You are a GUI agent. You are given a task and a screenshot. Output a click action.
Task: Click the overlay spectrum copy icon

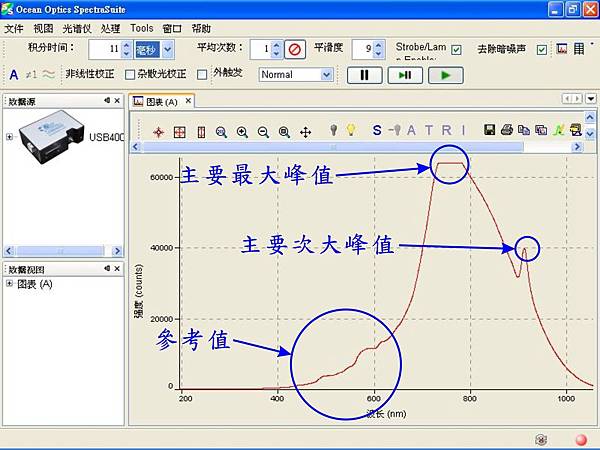pyautogui.click(x=541, y=130)
